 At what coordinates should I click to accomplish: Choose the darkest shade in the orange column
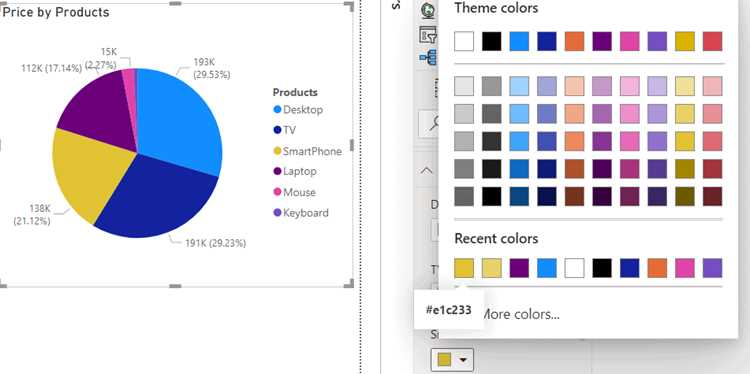pos(574,197)
